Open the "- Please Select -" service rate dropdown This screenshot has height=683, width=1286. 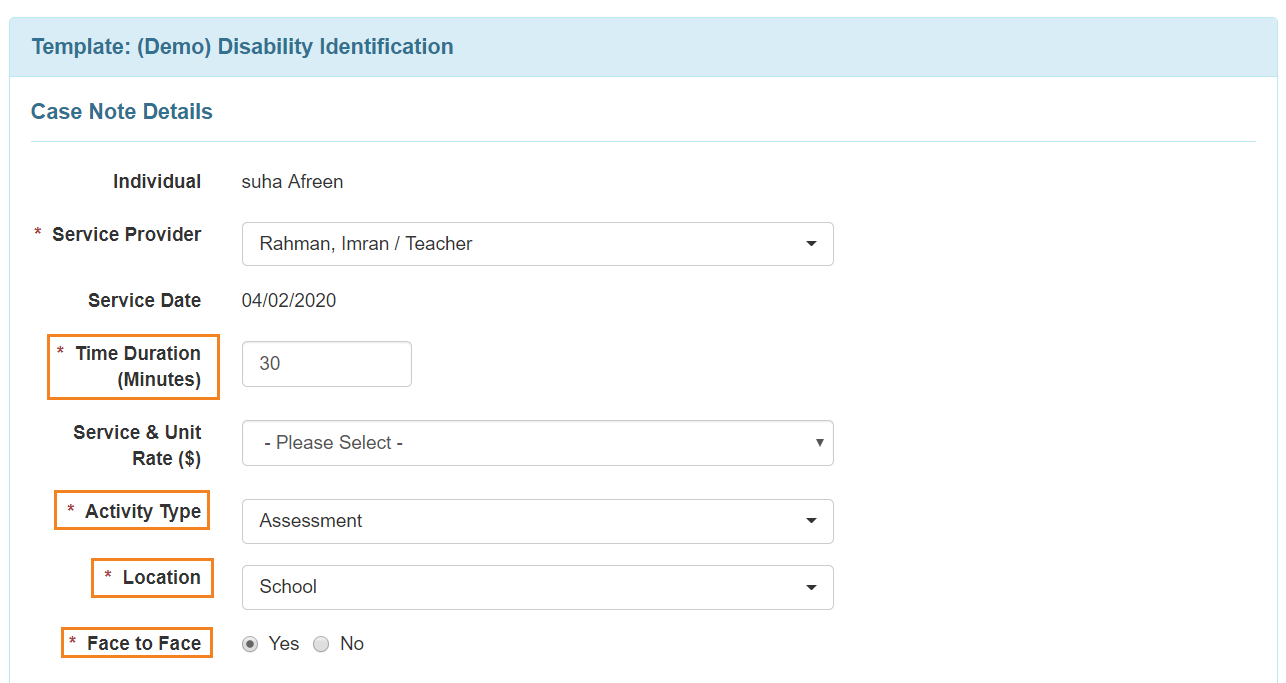pyautogui.click(x=537, y=443)
